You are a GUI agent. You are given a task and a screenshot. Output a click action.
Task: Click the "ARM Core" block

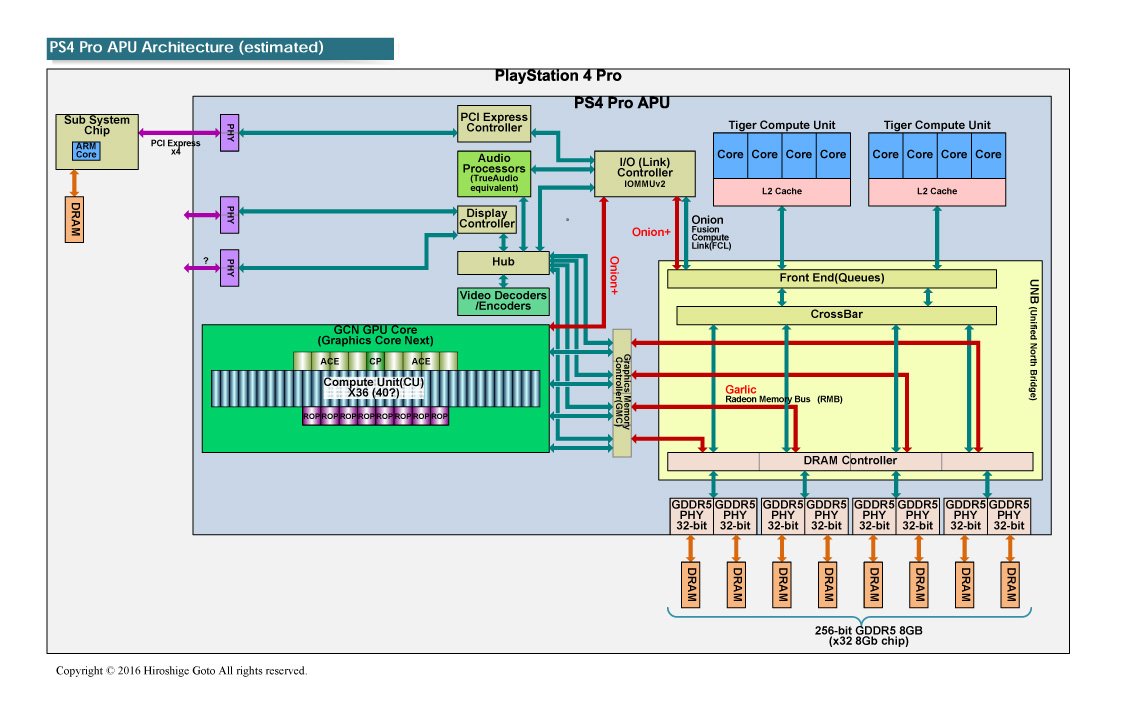86,150
